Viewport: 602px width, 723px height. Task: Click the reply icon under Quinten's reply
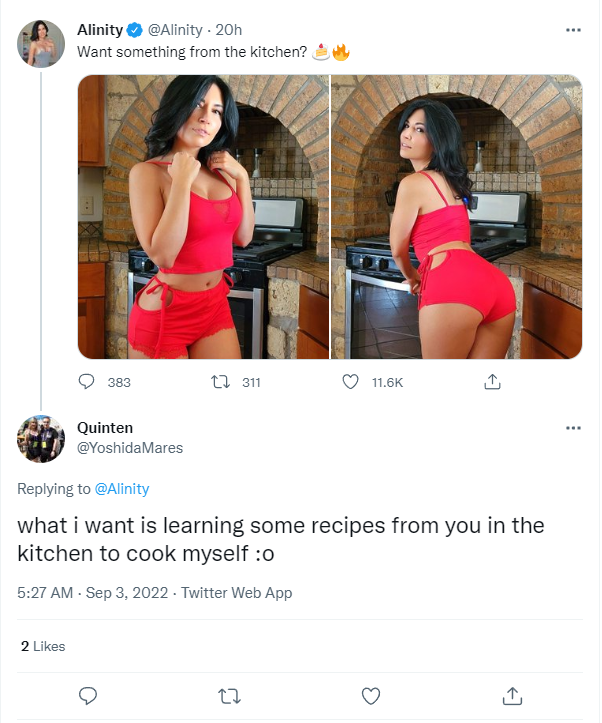(88, 696)
